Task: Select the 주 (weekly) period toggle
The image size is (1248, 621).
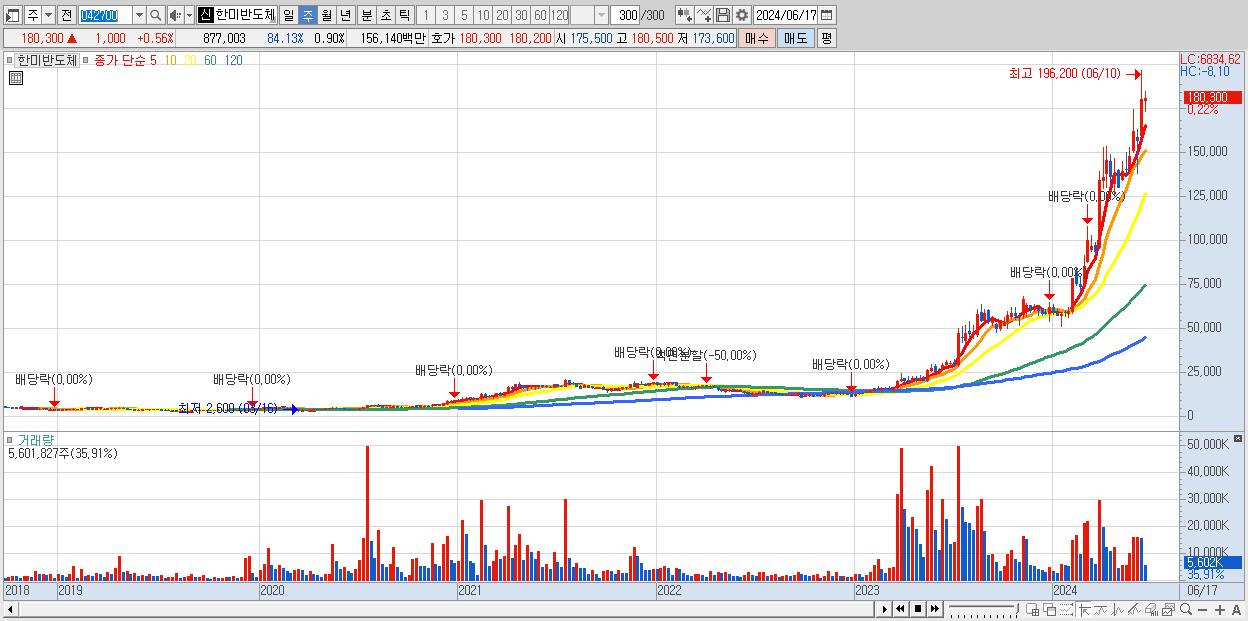Action: tap(307, 15)
